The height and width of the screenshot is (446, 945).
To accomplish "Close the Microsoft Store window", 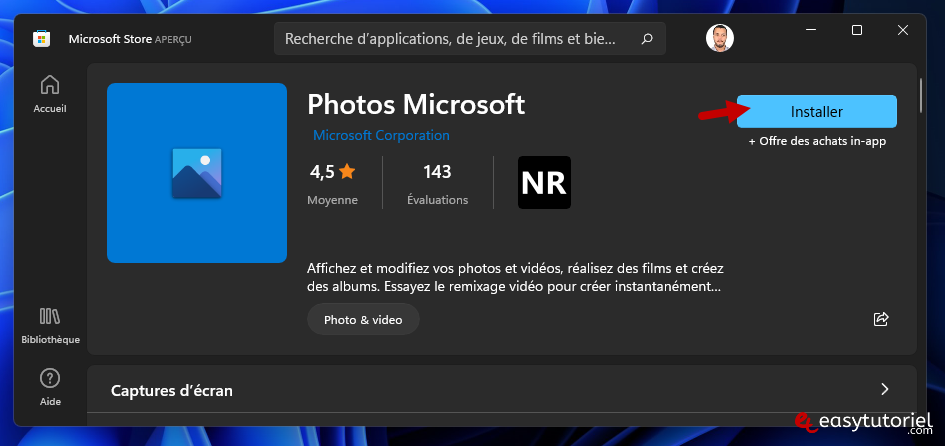I will pyautogui.click(x=902, y=30).
